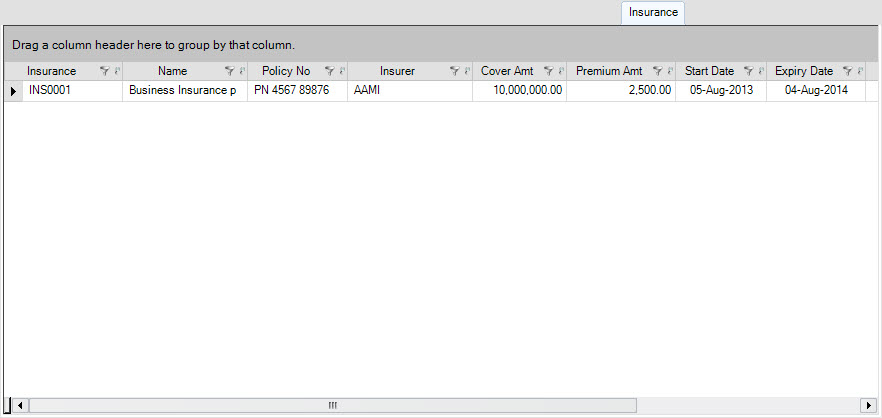Click the 10,000,000.00 cover amount cell
The image size is (882, 418).
[520, 91]
